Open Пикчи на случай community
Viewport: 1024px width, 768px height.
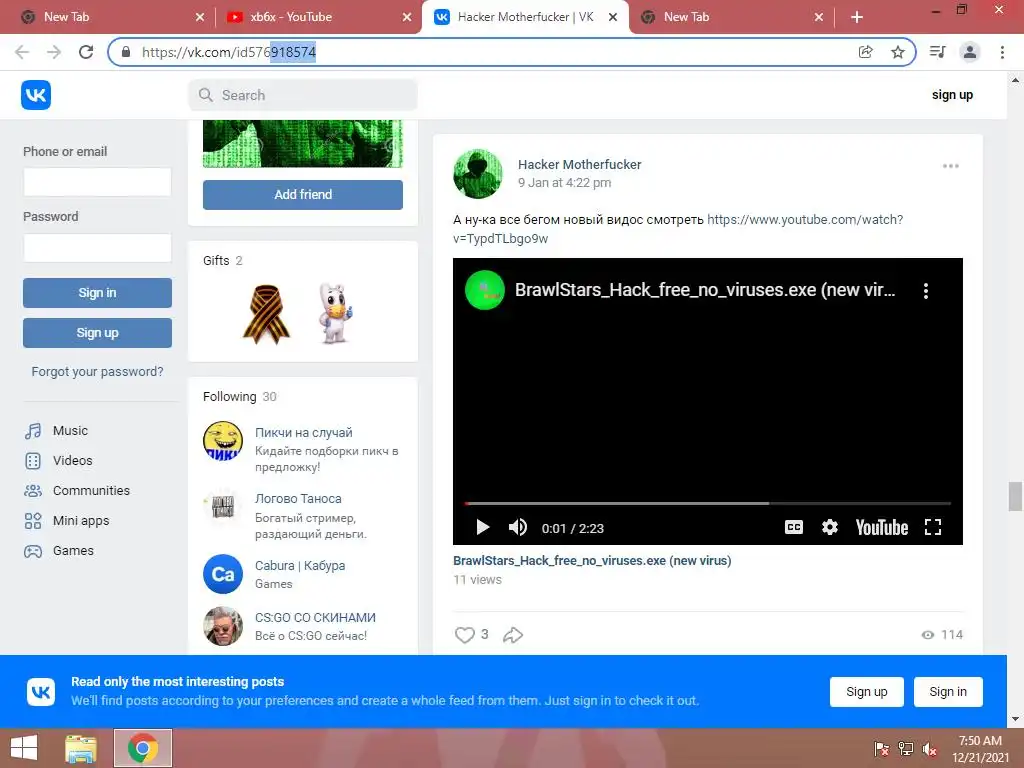pyautogui.click(x=304, y=432)
